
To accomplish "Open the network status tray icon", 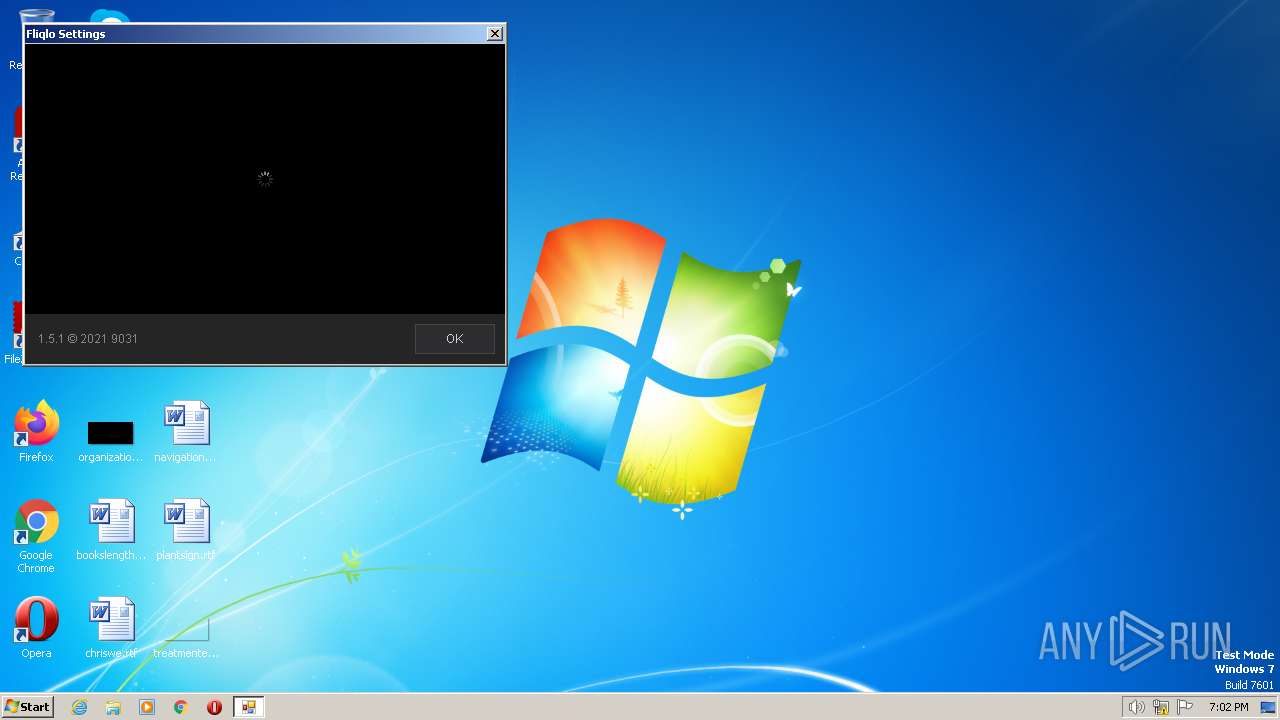I will point(1161,707).
